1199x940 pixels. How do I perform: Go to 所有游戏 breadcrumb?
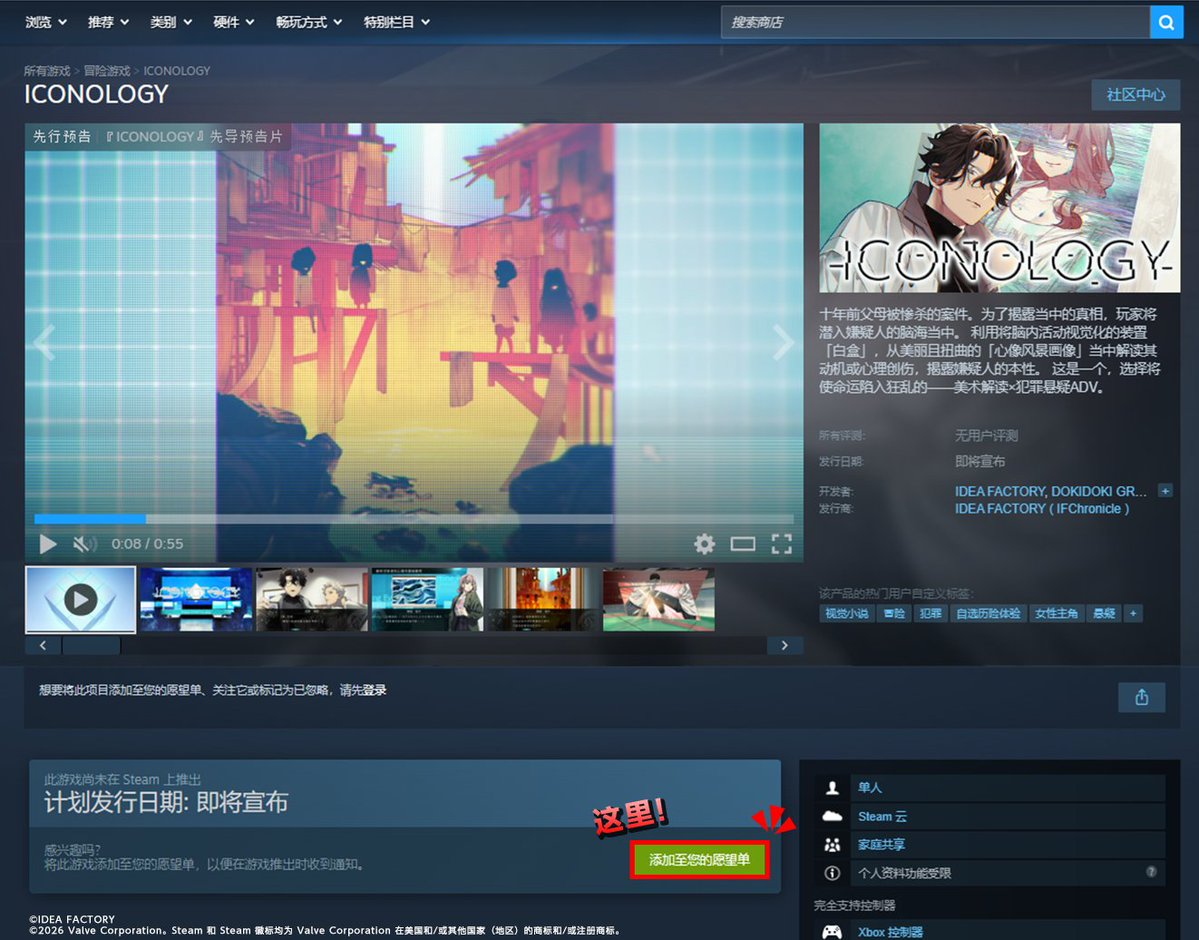(47, 70)
